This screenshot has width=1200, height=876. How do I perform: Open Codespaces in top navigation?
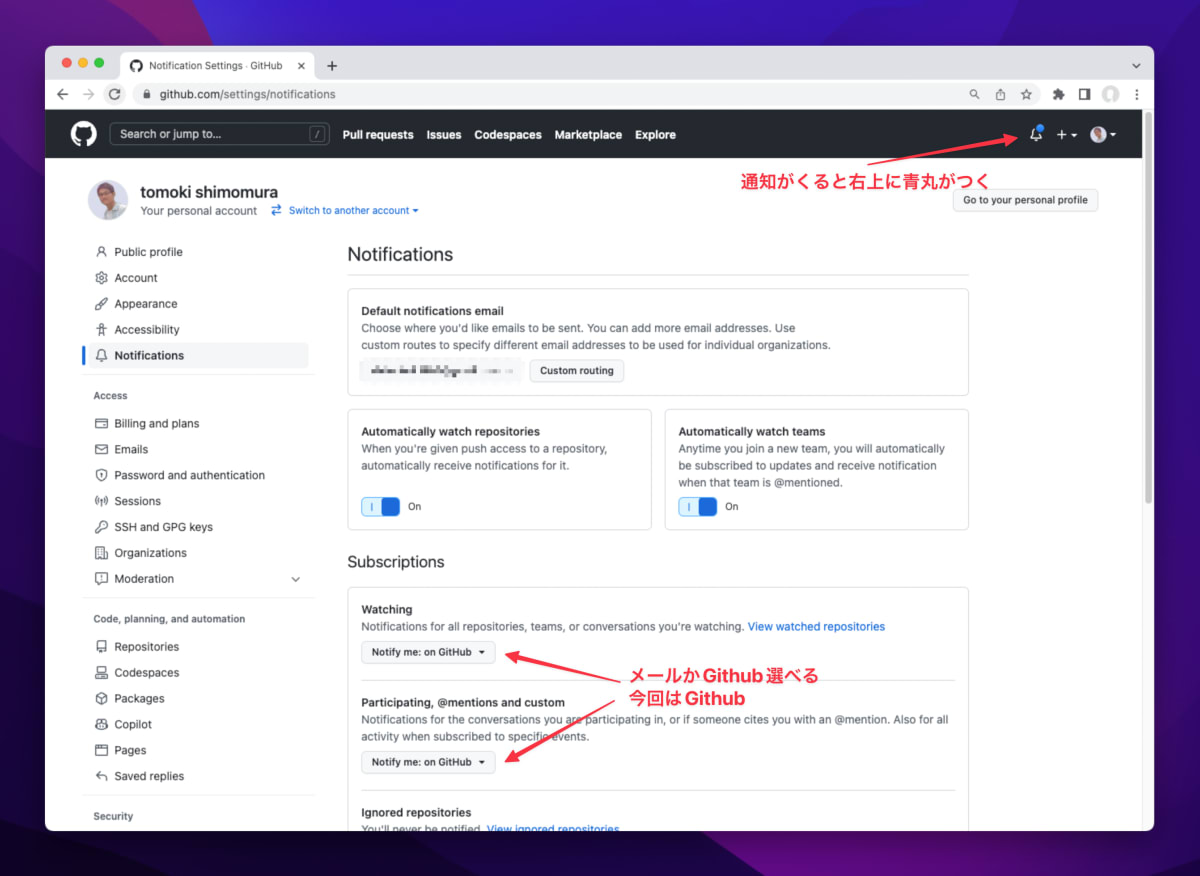508,135
